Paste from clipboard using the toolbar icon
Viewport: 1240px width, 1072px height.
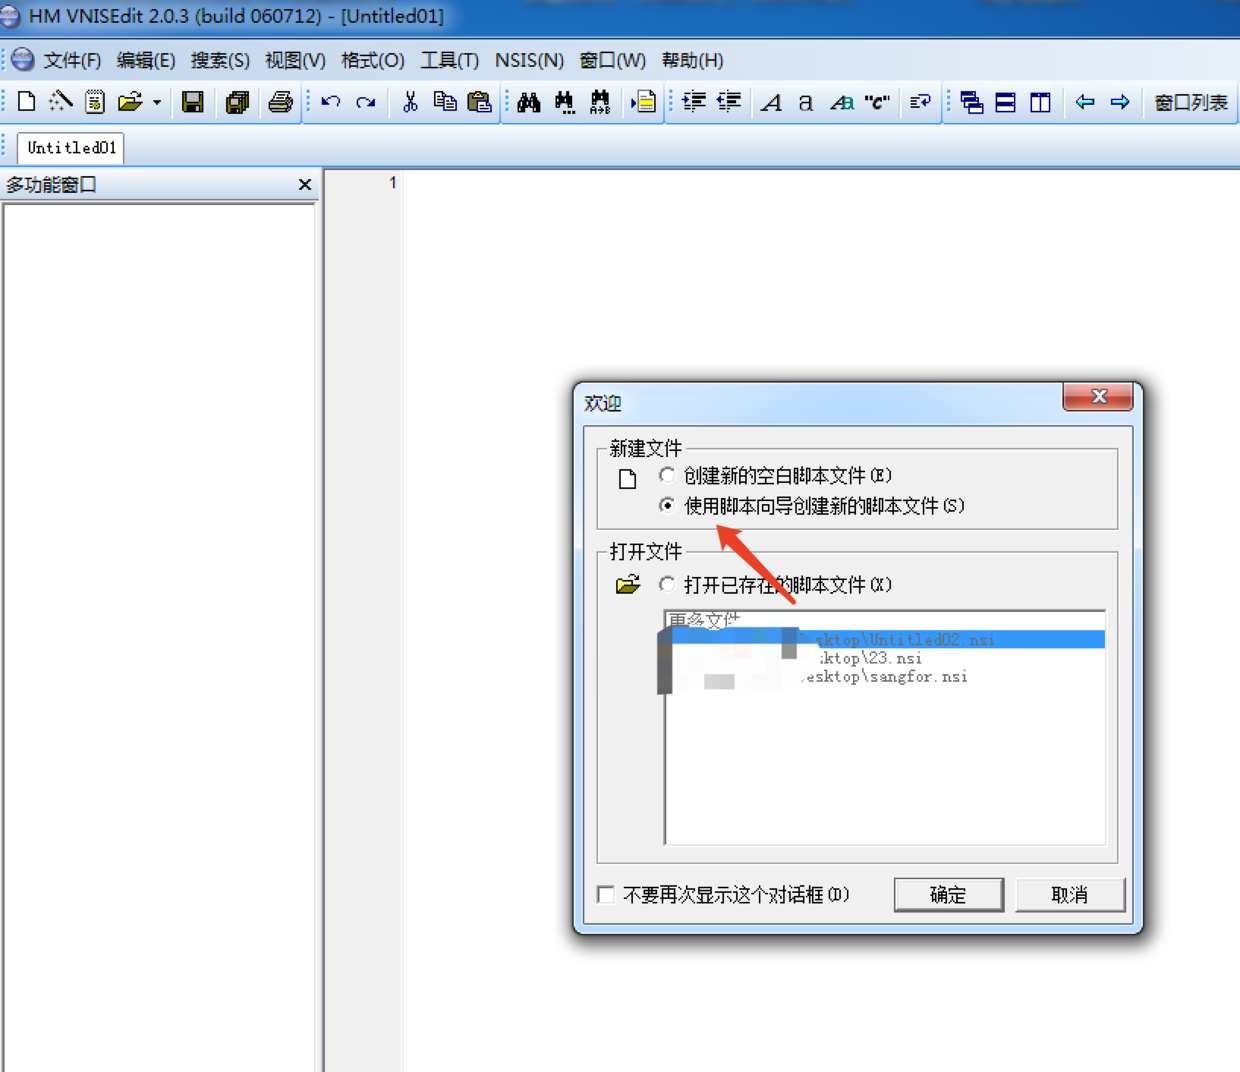click(x=480, y=101)
